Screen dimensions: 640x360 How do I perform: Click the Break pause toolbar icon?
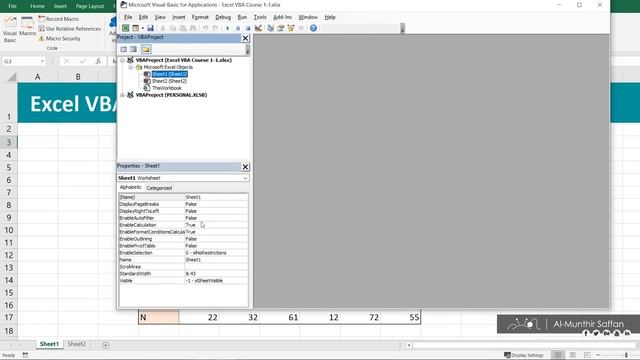tap(238, 28)
